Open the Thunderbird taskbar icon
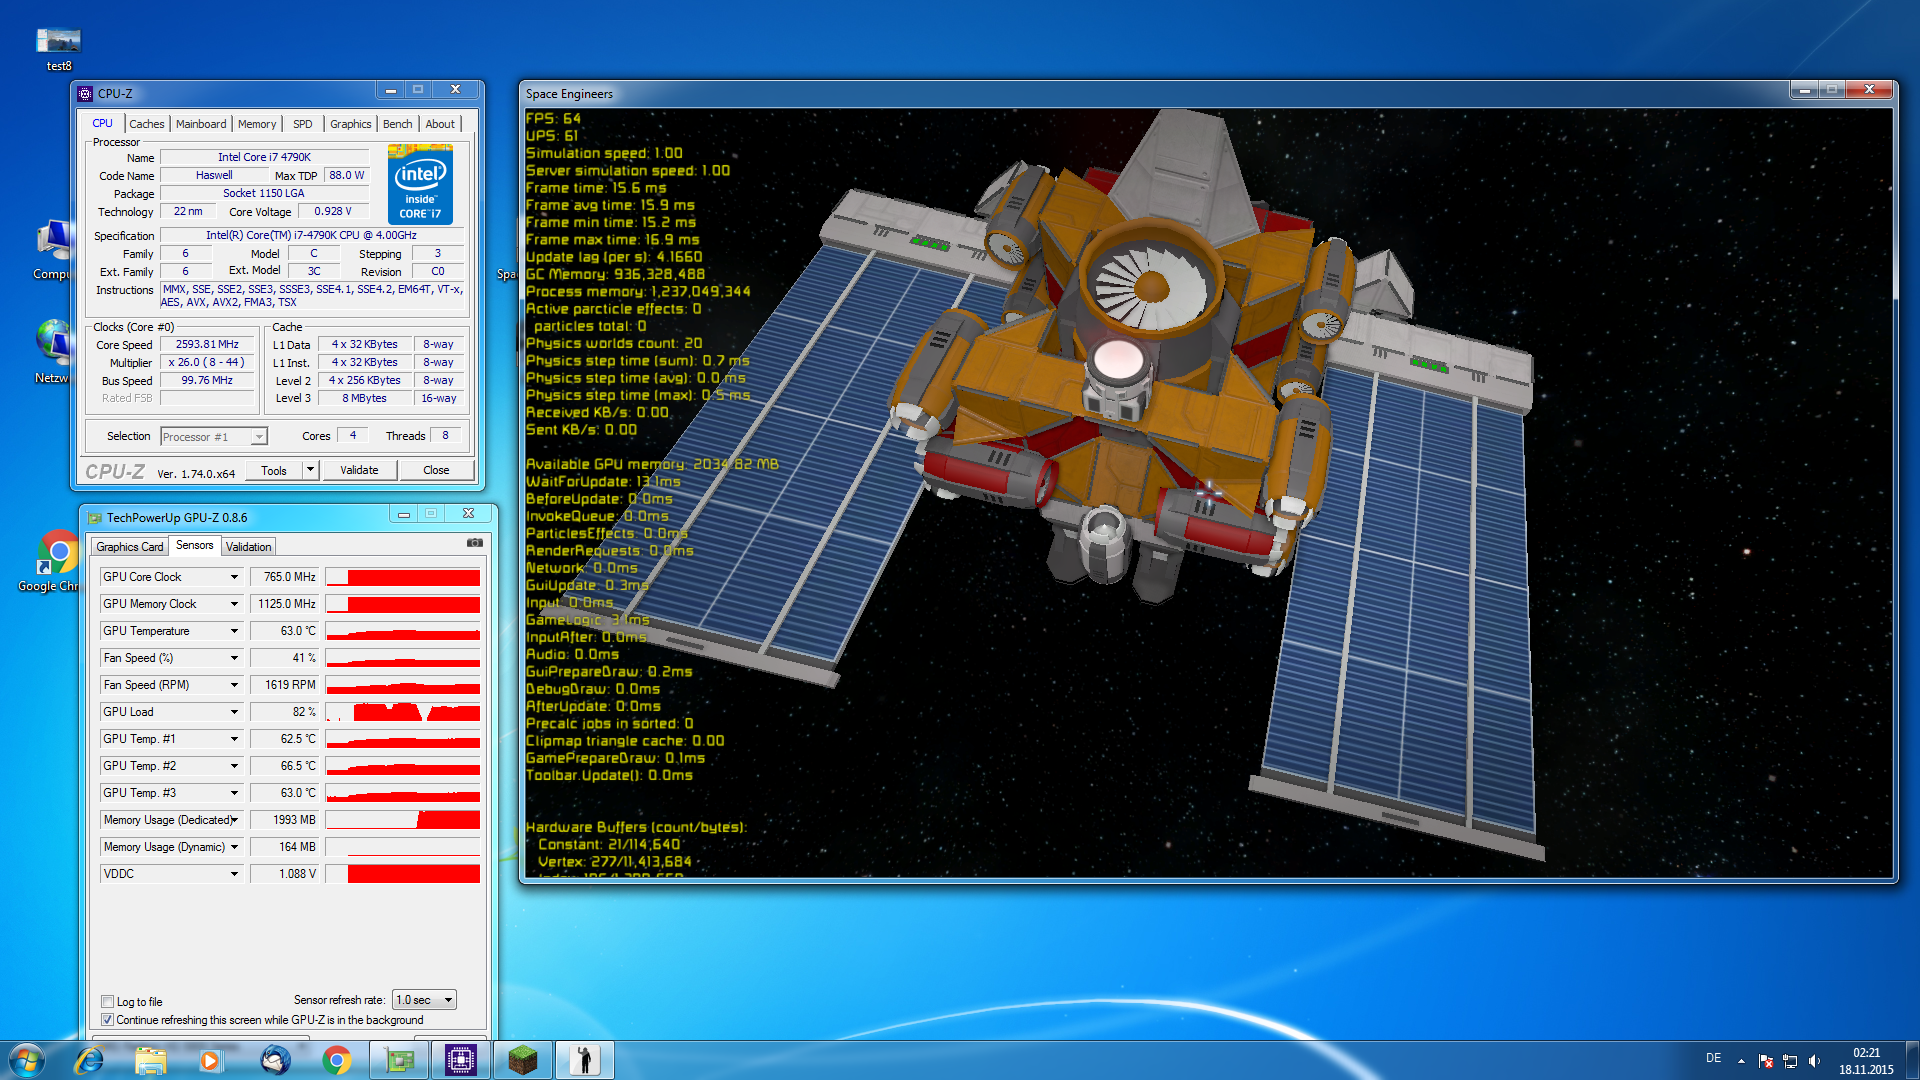Viewport: 1920px width, 1080px height. tap(275, 1060)
